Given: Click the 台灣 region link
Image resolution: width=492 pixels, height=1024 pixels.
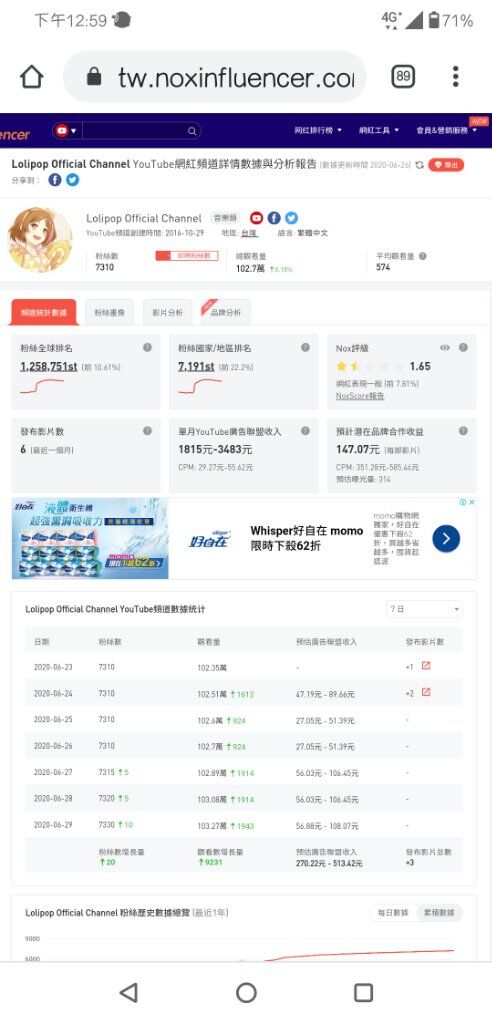Looking at the screenshot, I should (x=249, y=233).
